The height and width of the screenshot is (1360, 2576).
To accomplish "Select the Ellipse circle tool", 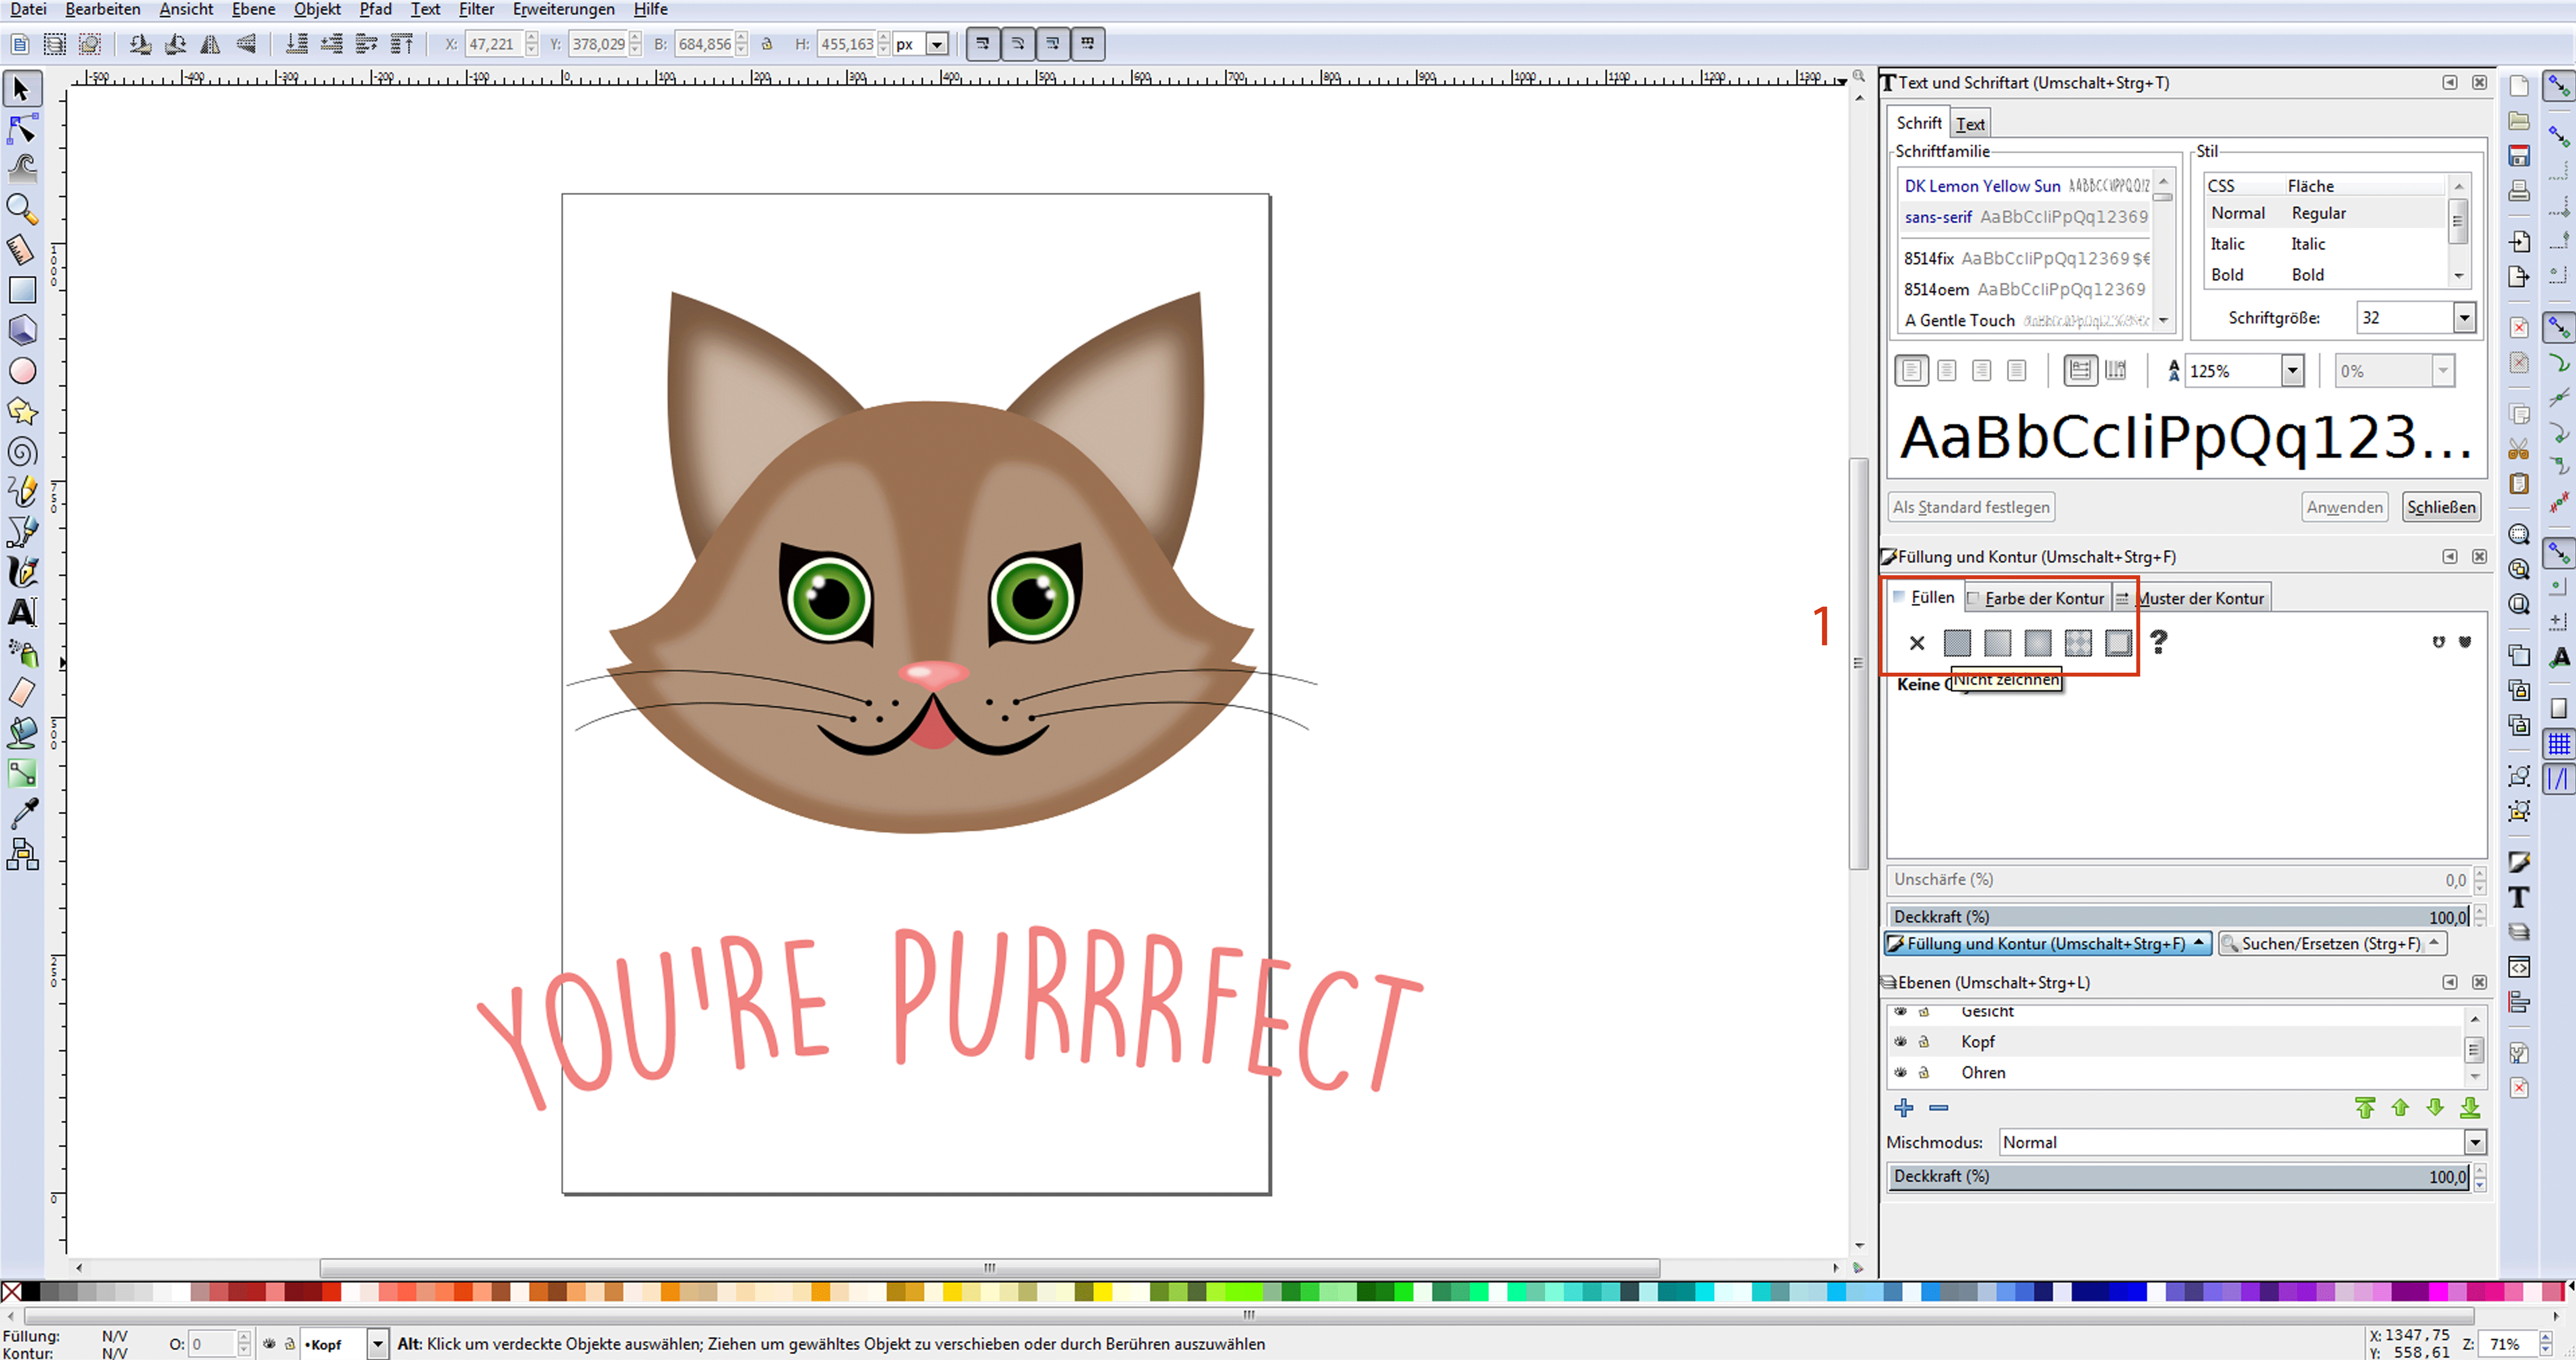I will [21, 371].
